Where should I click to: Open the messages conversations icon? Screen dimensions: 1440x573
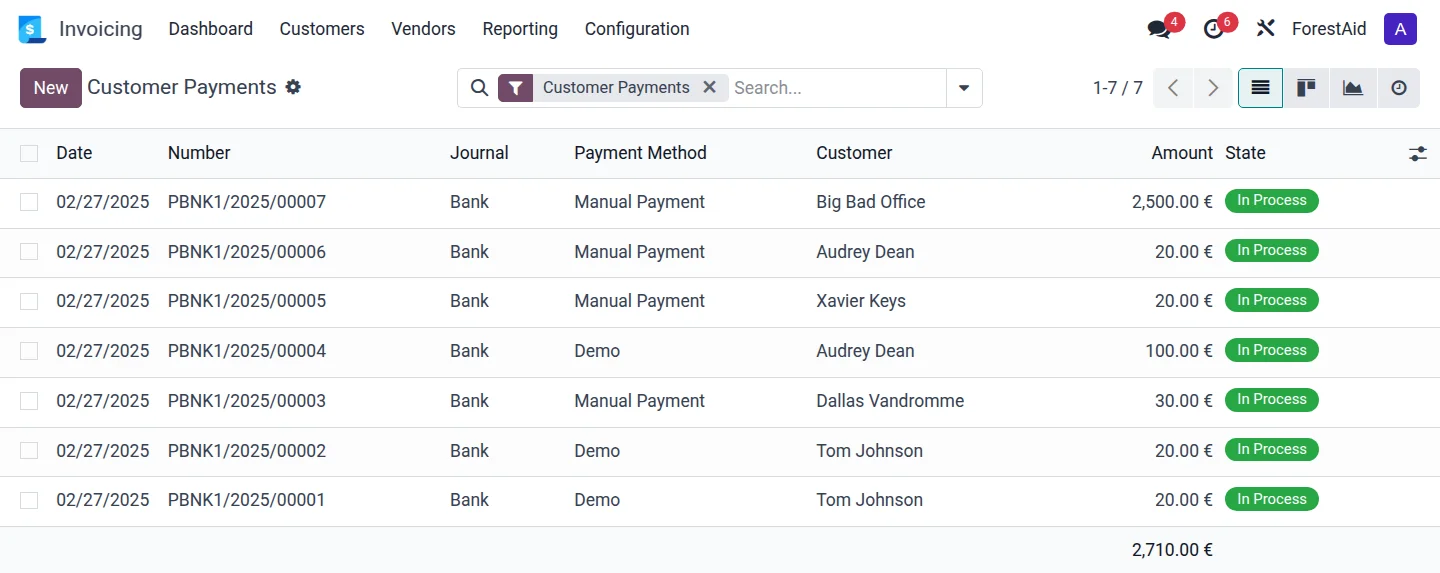[x=1160, y=29]
